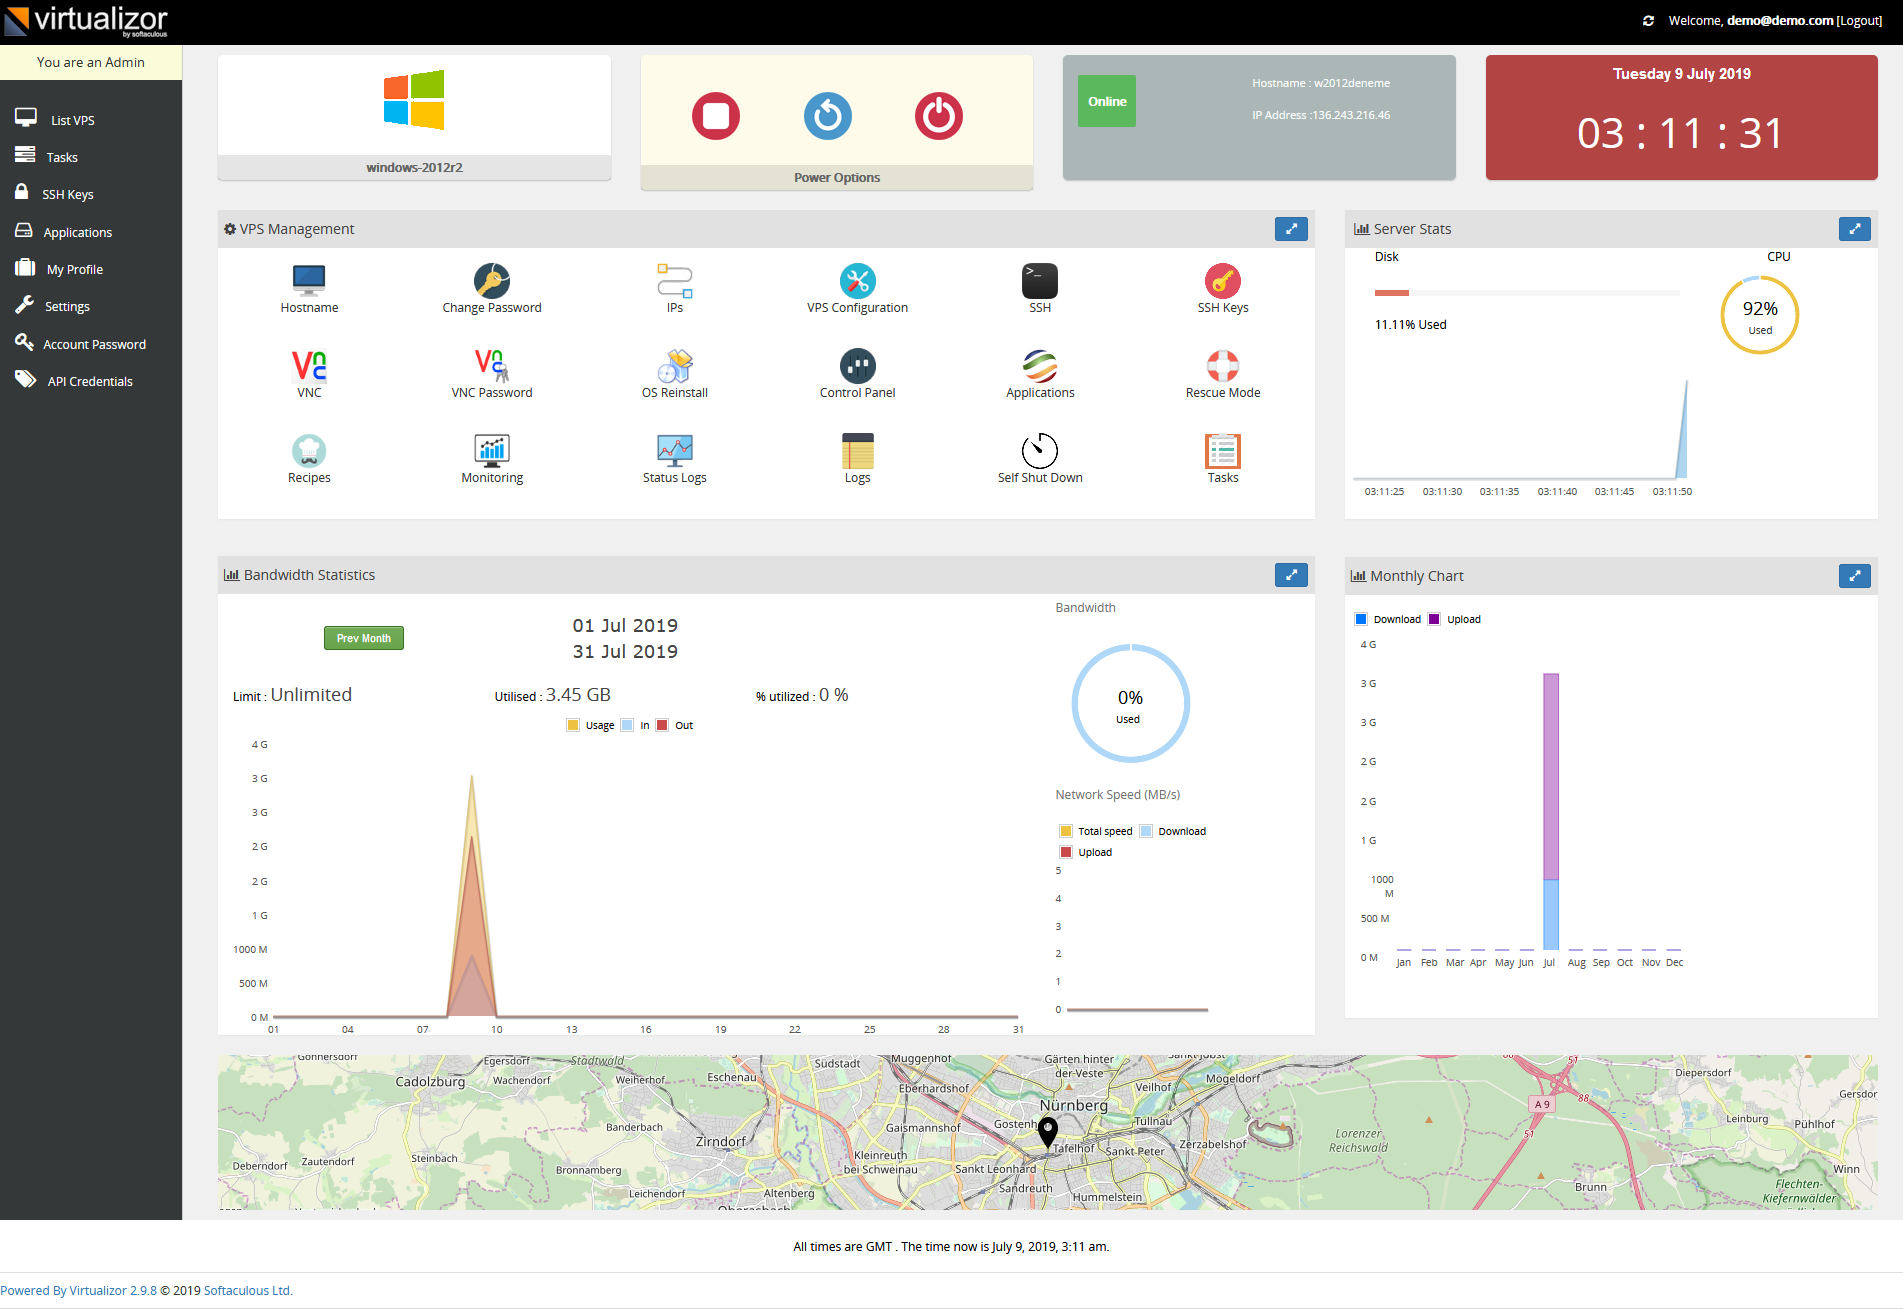The image size is (1903, 1309).
Task: Toggle Download legend in Network Speed
Action: pyautogui.click(x=1146, y=831)
